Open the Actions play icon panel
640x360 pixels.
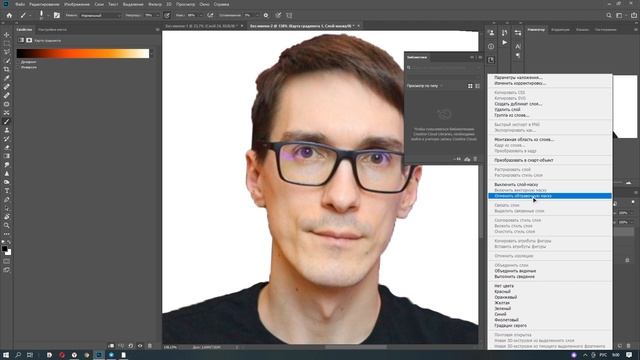[x=505, y=42]
